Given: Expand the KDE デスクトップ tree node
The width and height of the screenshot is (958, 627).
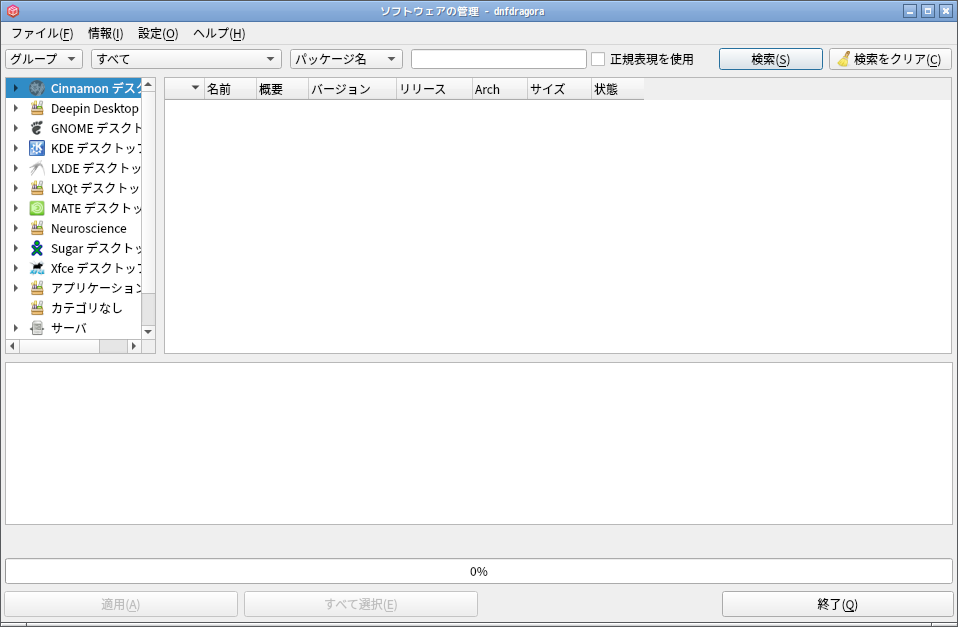Looking at the screenshot, I should [x=16, y=148].
